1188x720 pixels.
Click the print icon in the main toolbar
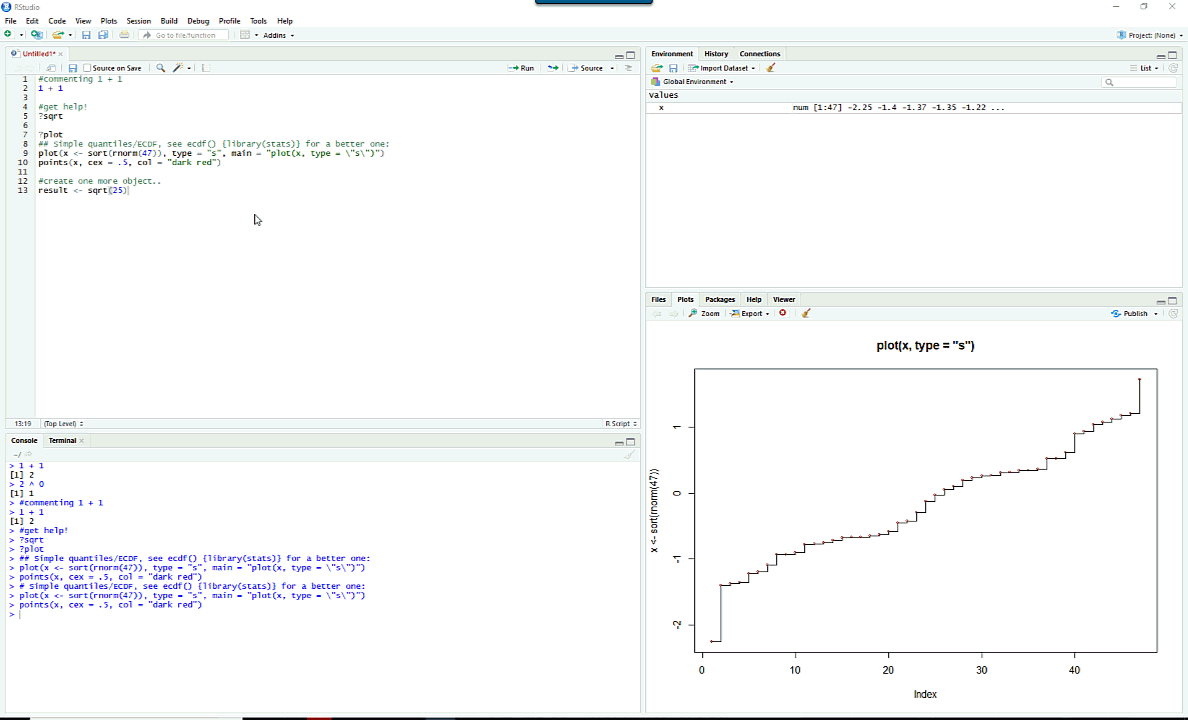pyautogui.click(x=124, y=35)
